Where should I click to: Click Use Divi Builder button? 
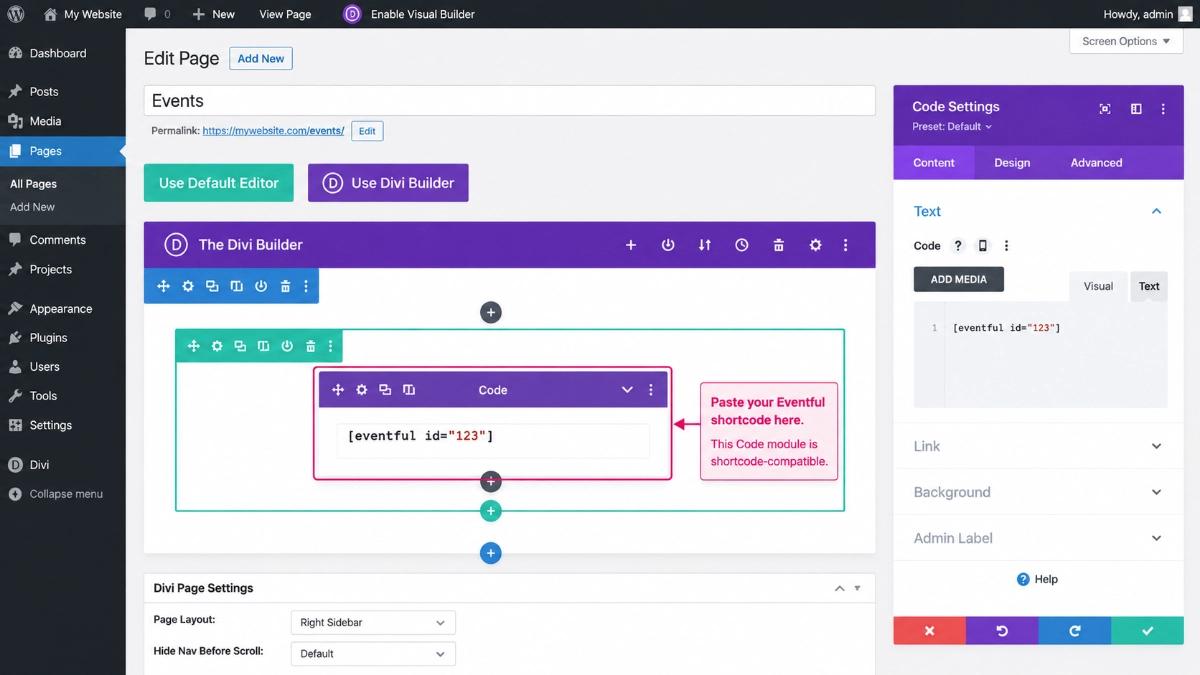click(x=388, y=183)
